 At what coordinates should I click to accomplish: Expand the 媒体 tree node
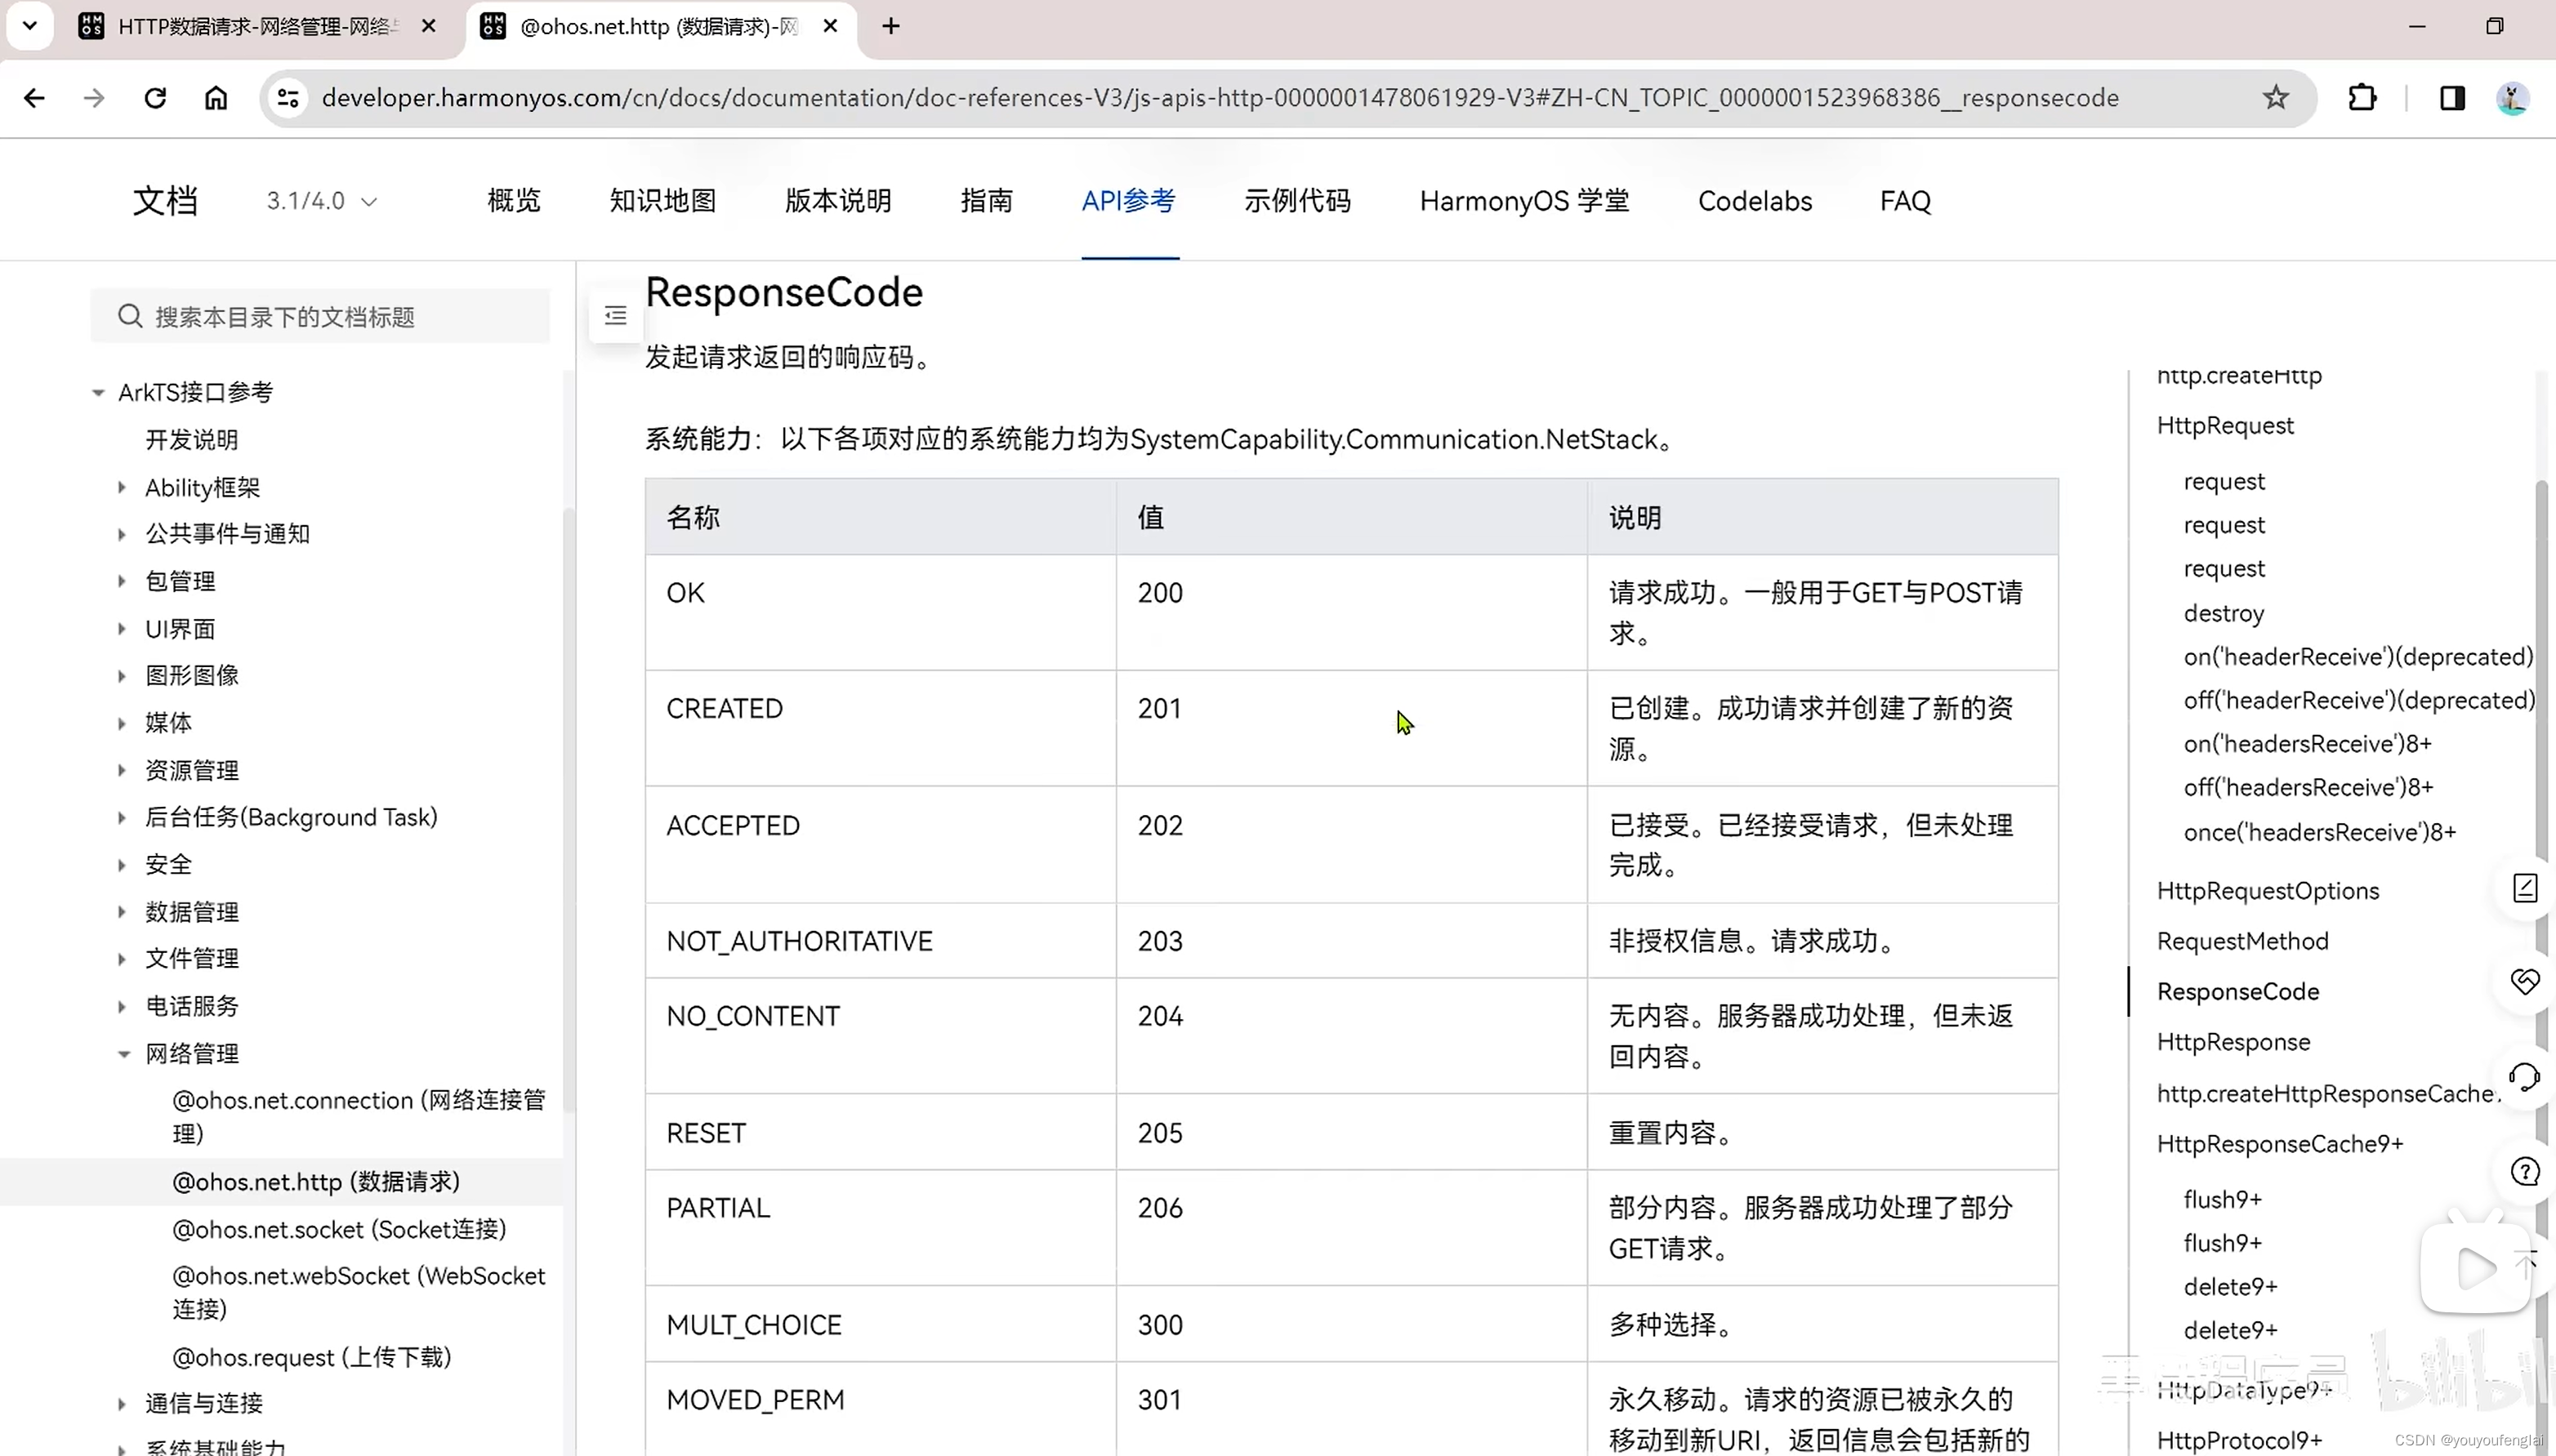(122, 723)
